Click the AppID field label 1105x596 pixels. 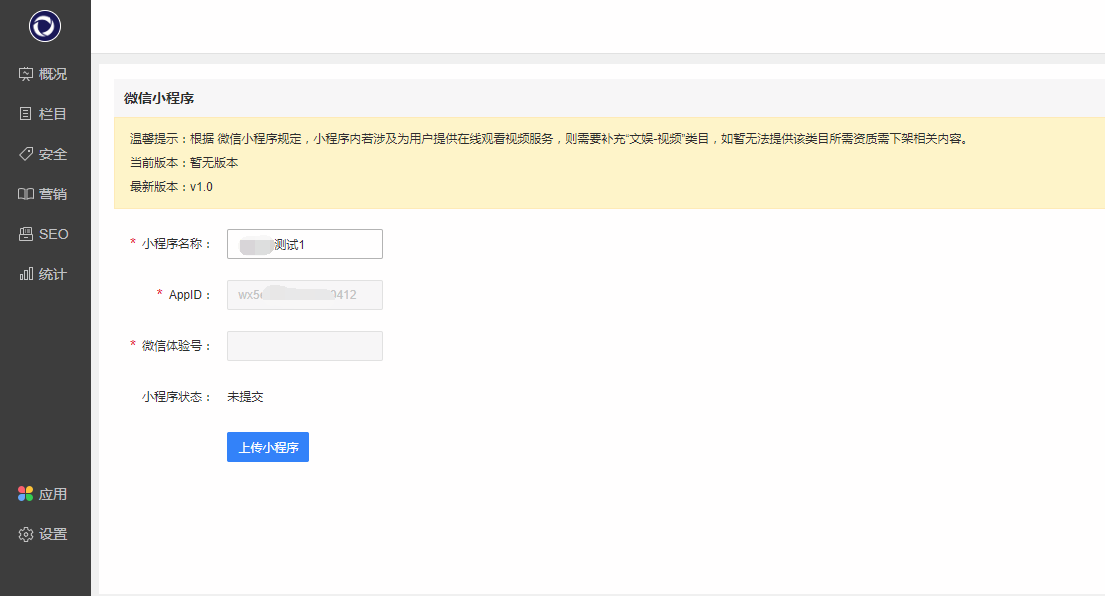[189, 294]
